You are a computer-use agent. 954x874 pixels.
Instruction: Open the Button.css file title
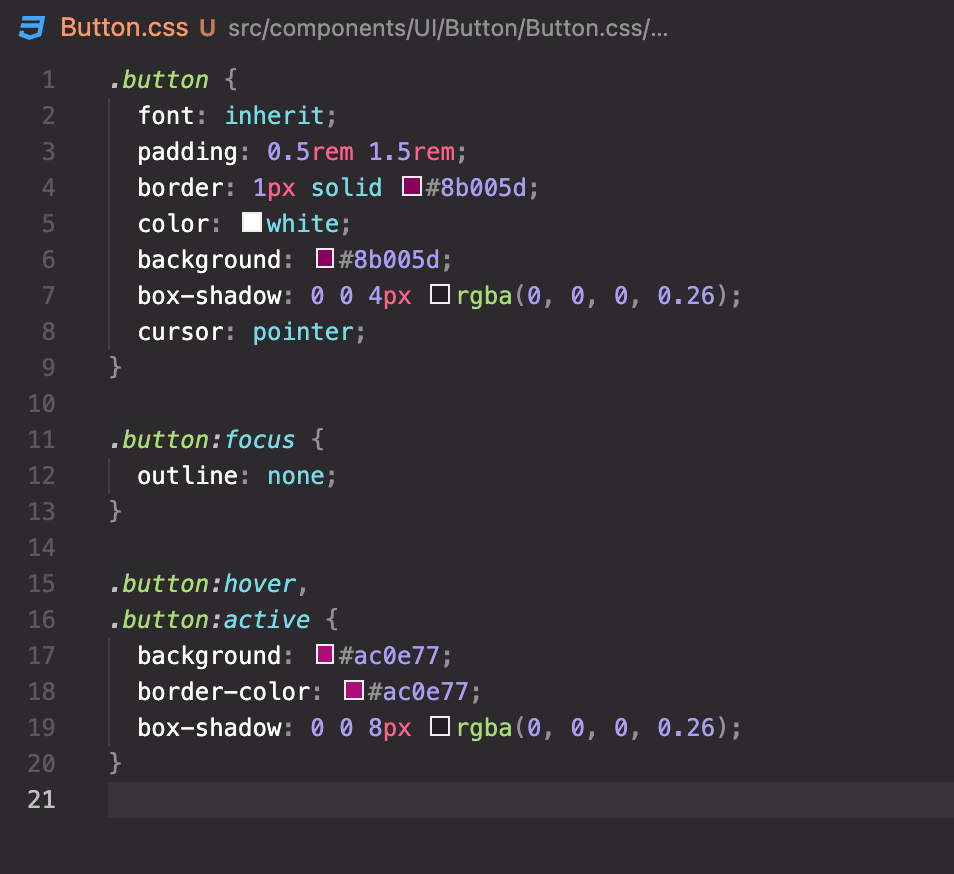point(124,28)
